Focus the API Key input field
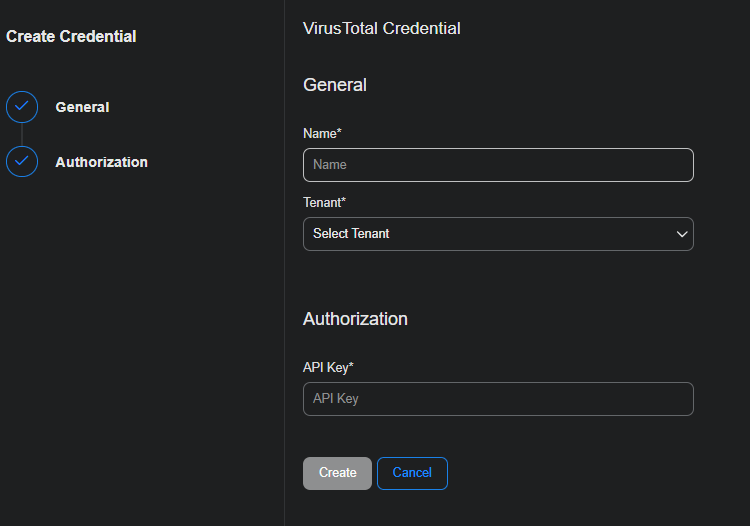The image size is (750, 526). 497,399
